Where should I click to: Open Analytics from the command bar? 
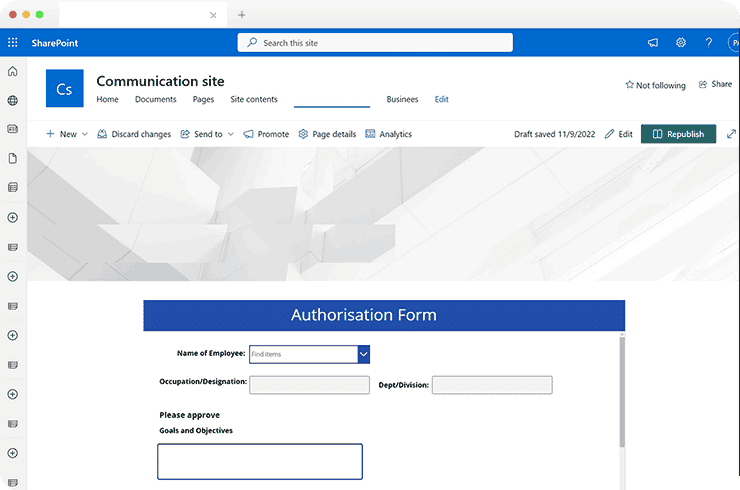pos(388,134)
